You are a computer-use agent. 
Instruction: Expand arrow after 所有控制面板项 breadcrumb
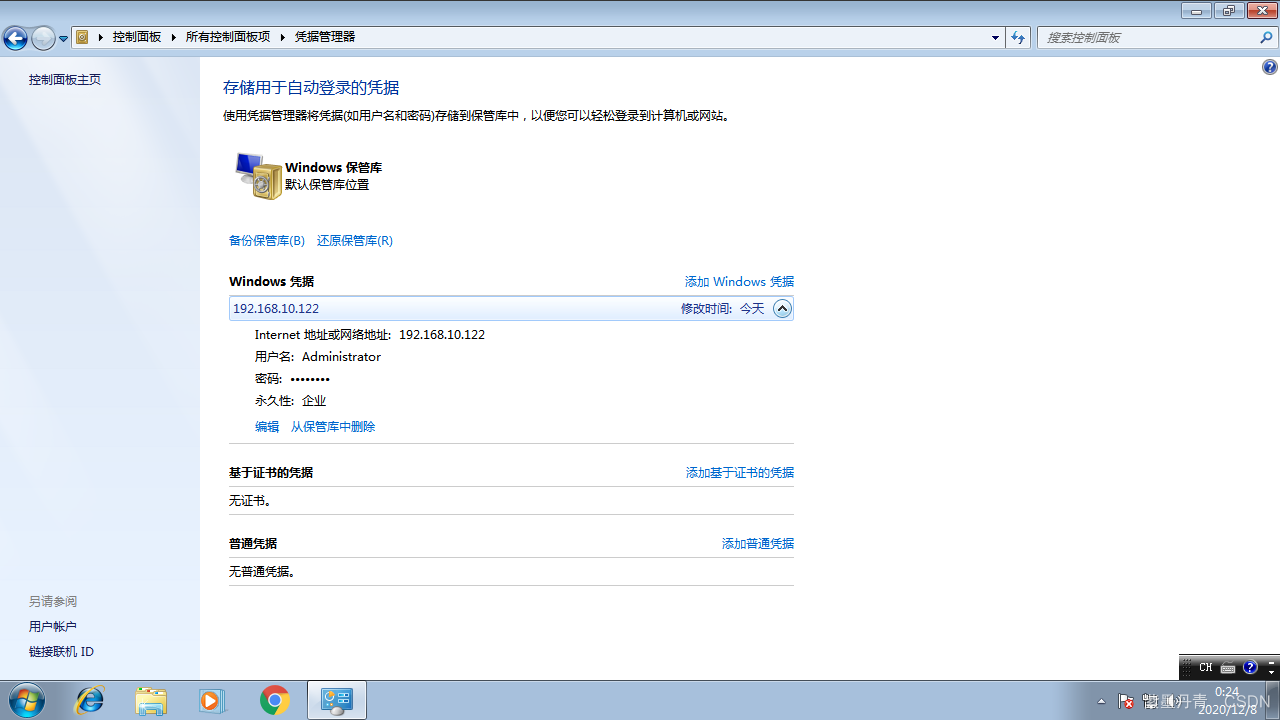pyautogui.click(x=283, y=37)
